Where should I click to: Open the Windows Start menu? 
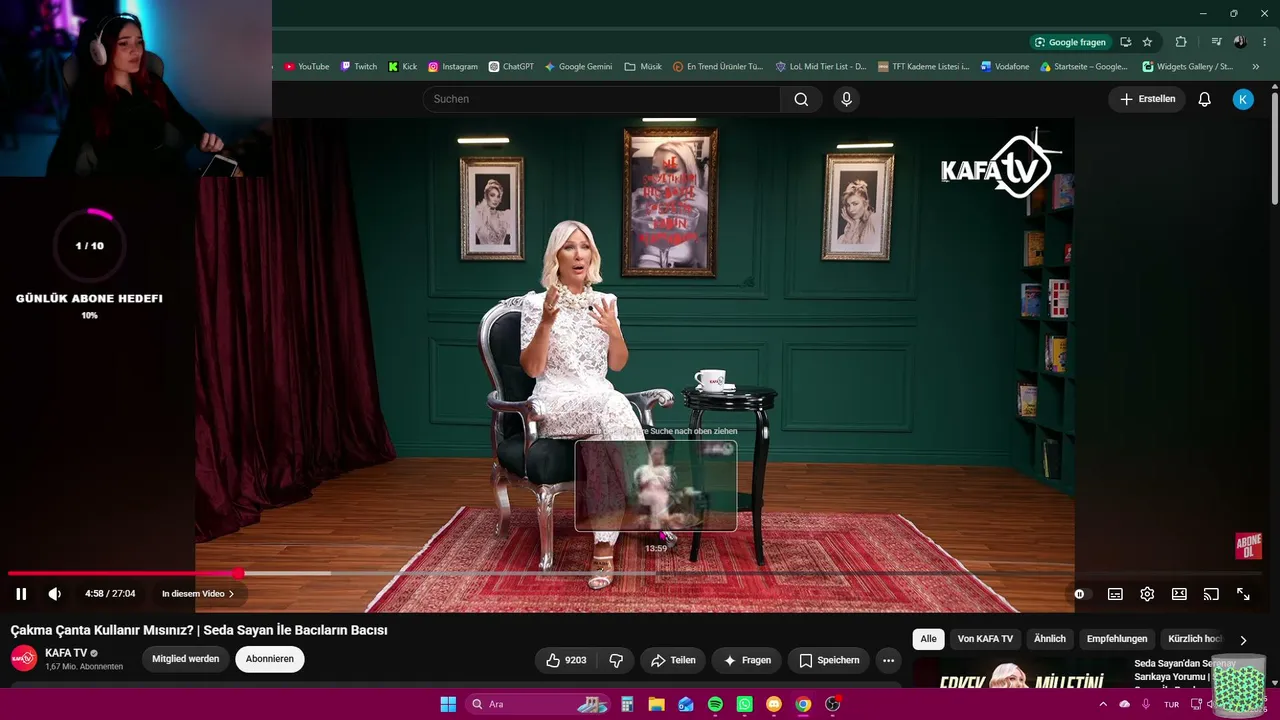click(x=448, y=704)
